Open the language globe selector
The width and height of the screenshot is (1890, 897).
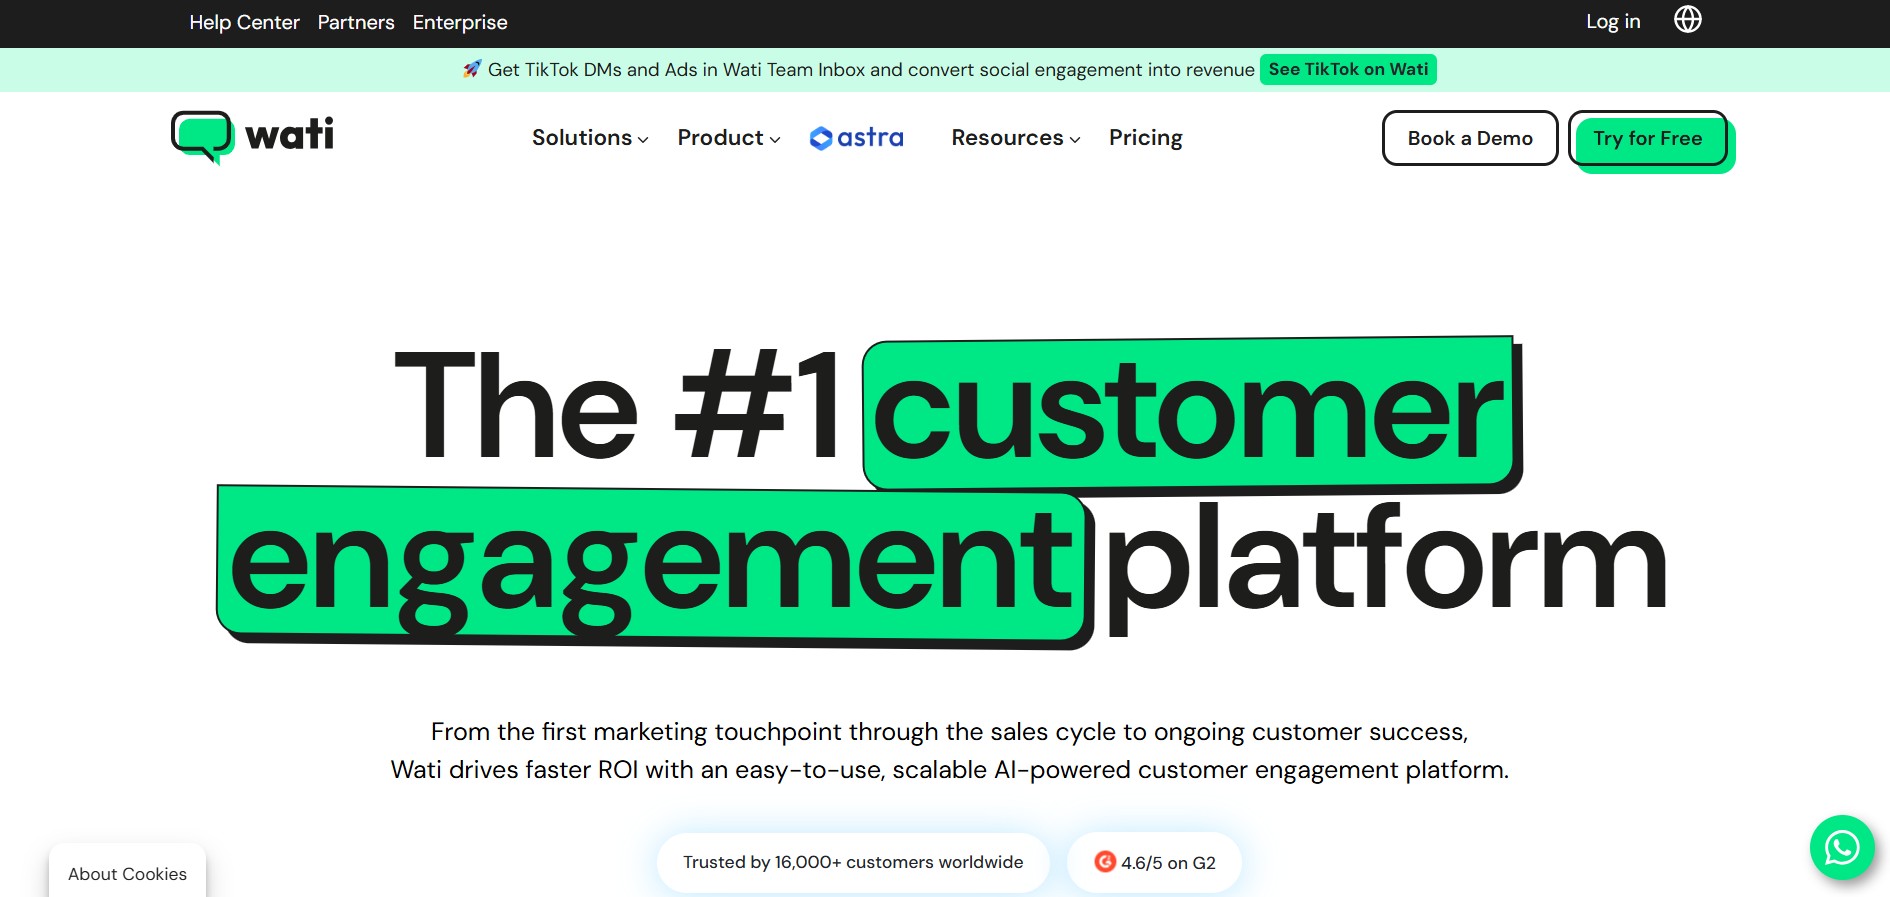pos(1688,19)
